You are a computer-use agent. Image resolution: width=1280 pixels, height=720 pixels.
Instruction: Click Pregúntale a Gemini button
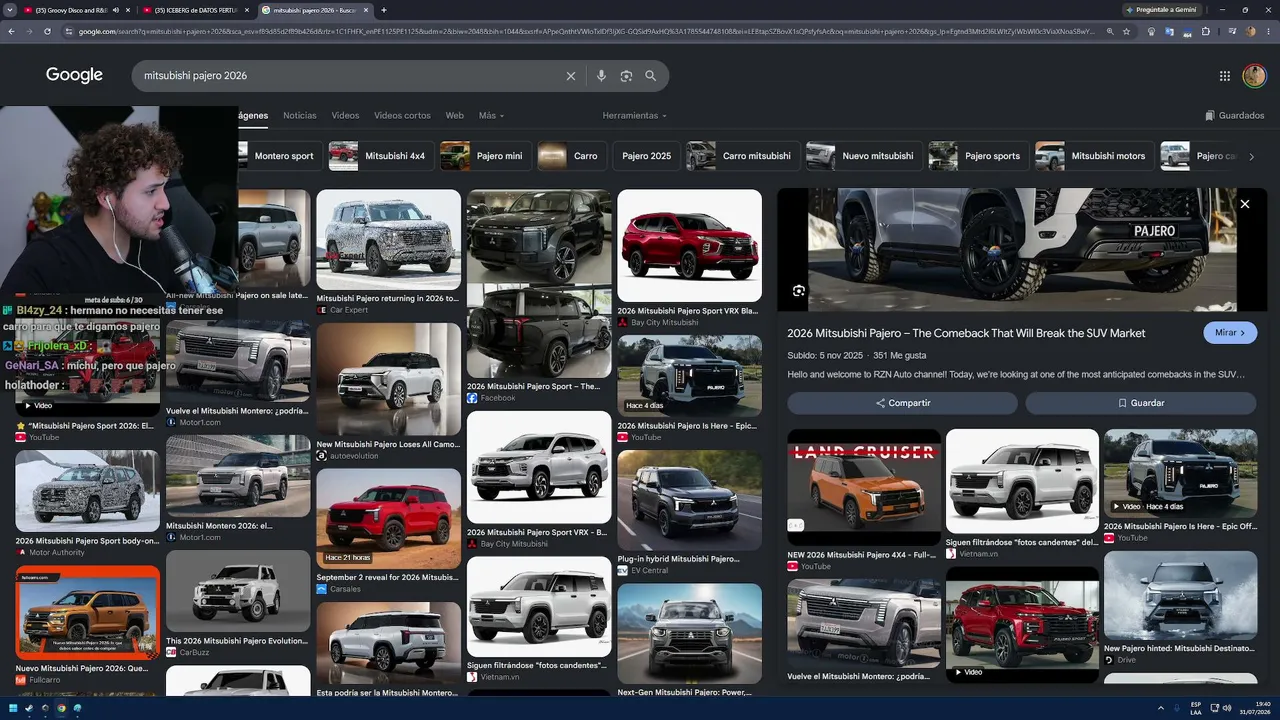(1160, 10)
